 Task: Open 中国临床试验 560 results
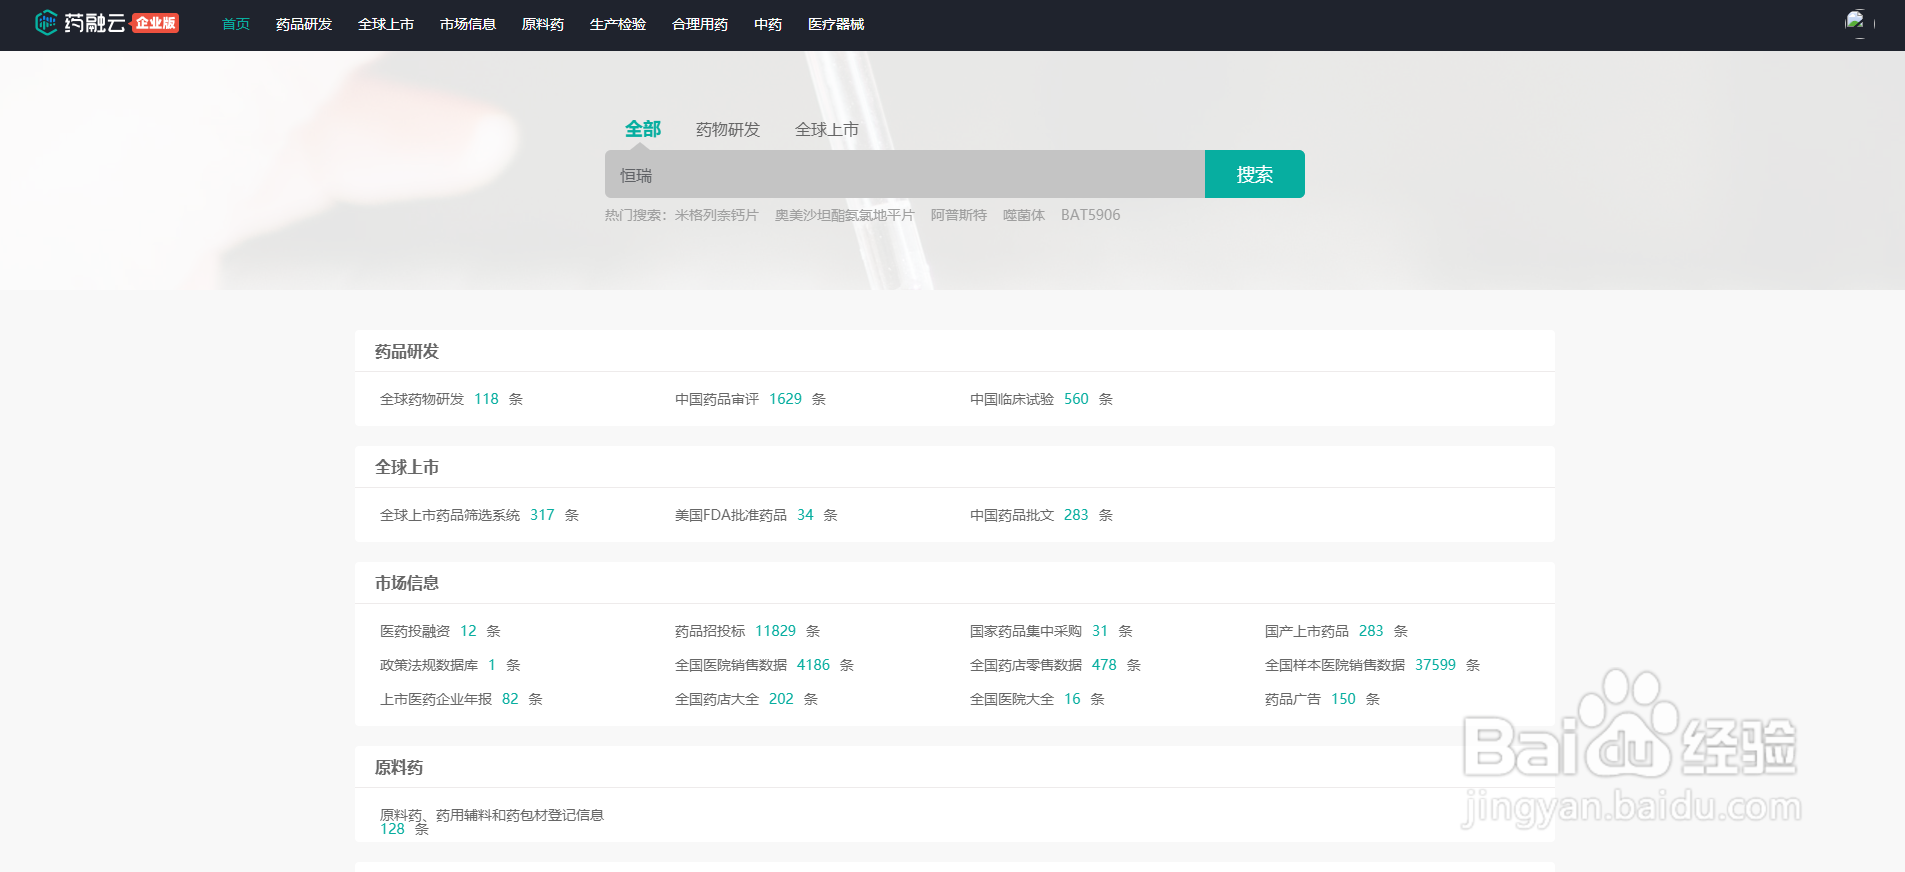click(x=1042, y=399)
